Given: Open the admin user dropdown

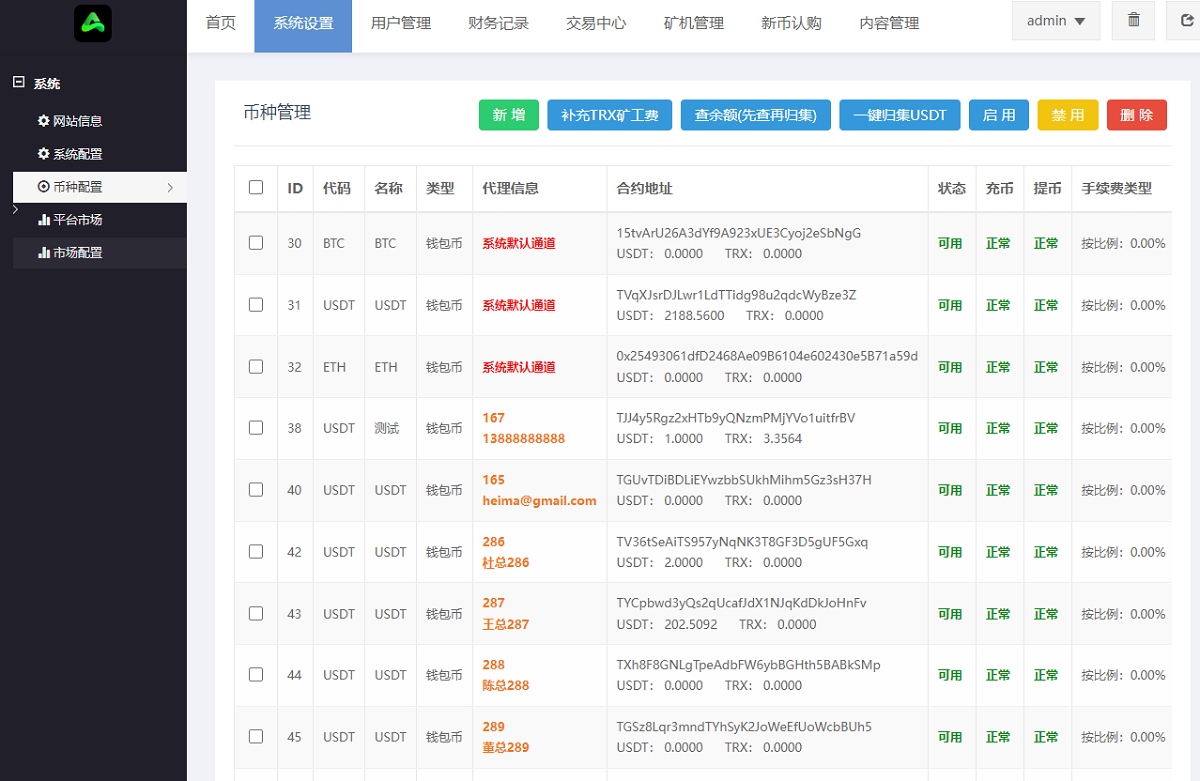Looking at the screenshot, I should tap(1056, 21).
